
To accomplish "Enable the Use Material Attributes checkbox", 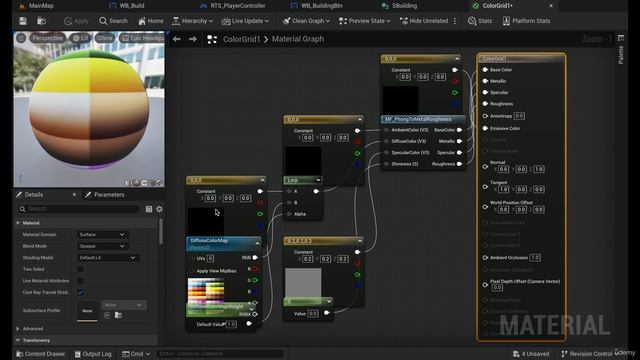I will 80,281.
